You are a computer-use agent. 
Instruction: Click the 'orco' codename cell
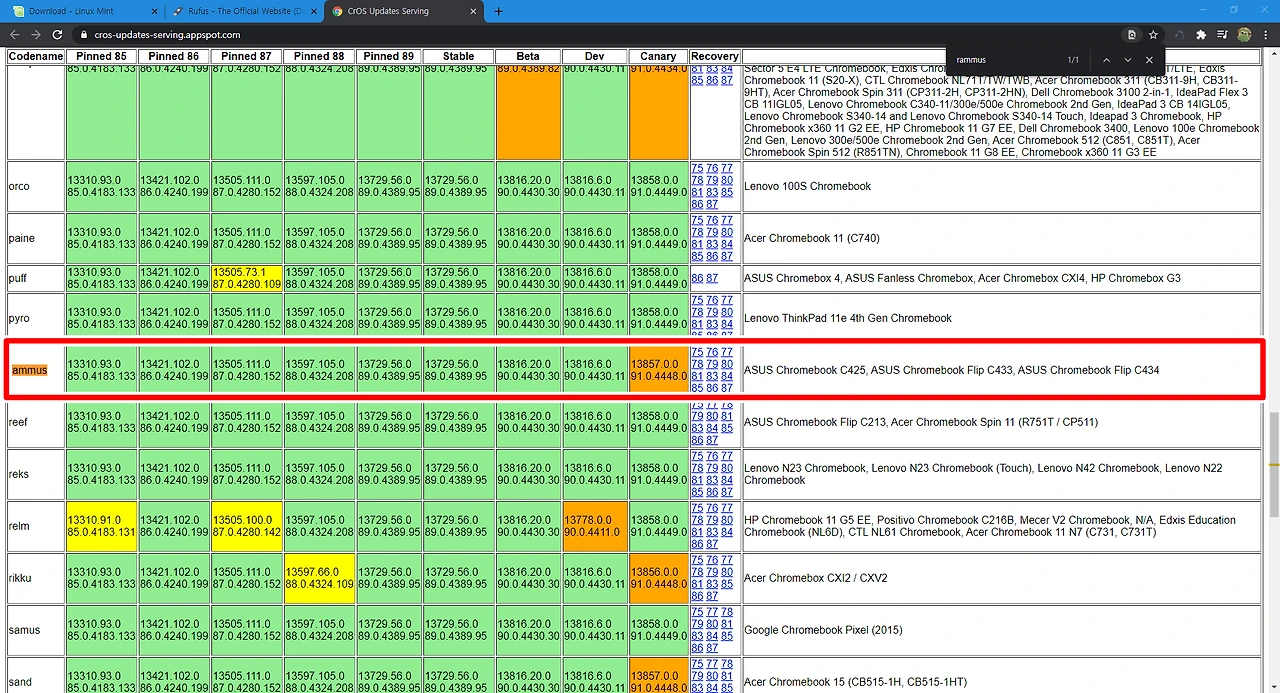[36, 186]
